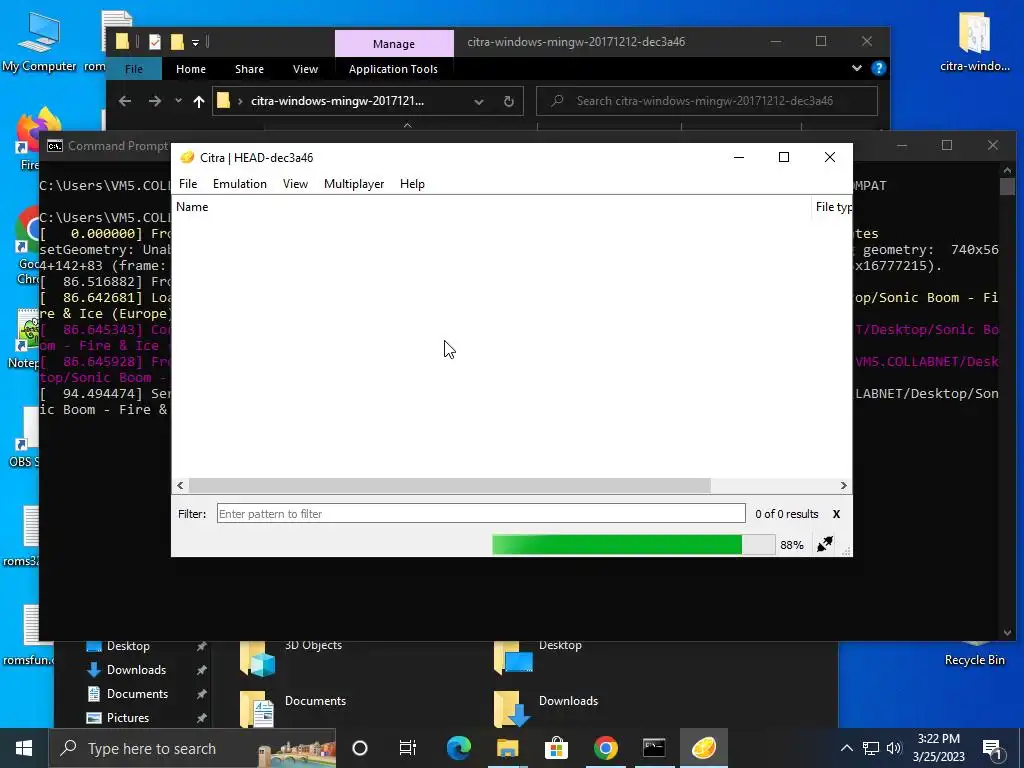
Task: Click the right arrow of Citra's horizontal scrollbar
Action: click(x=843, y=485)
